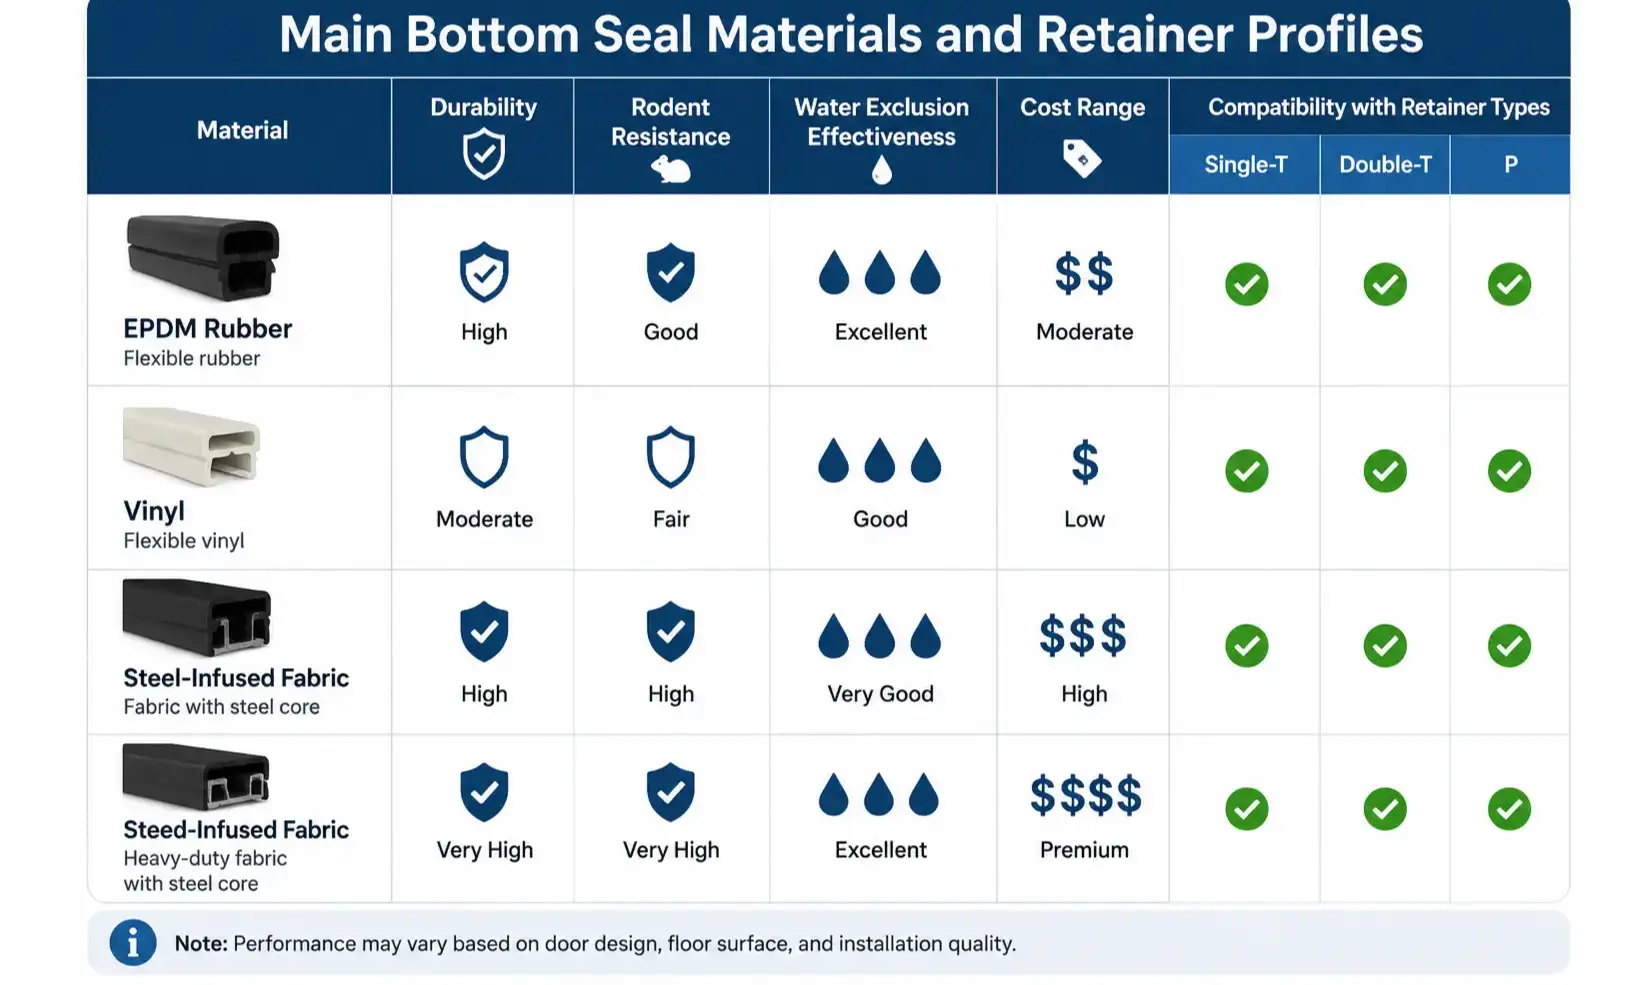
Task: Click the Steel-Infused Fabric triple dollar sign
Action: tap(1083, 636)
